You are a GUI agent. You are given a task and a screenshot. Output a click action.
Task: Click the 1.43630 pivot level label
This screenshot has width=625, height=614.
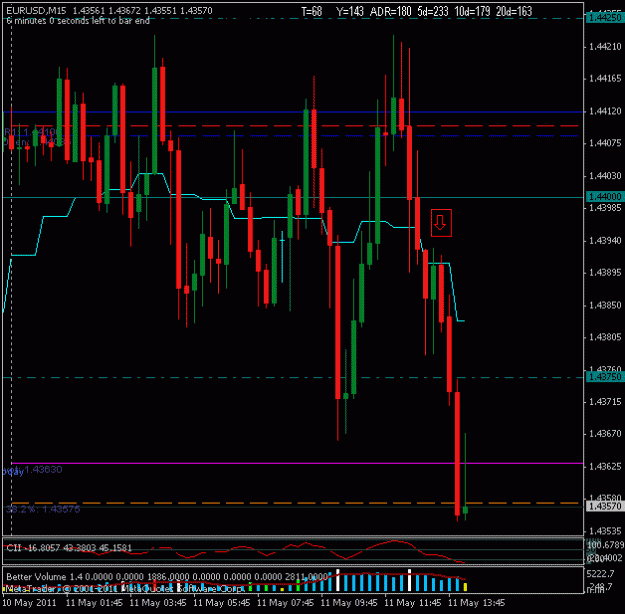click(x=43, y=470)
